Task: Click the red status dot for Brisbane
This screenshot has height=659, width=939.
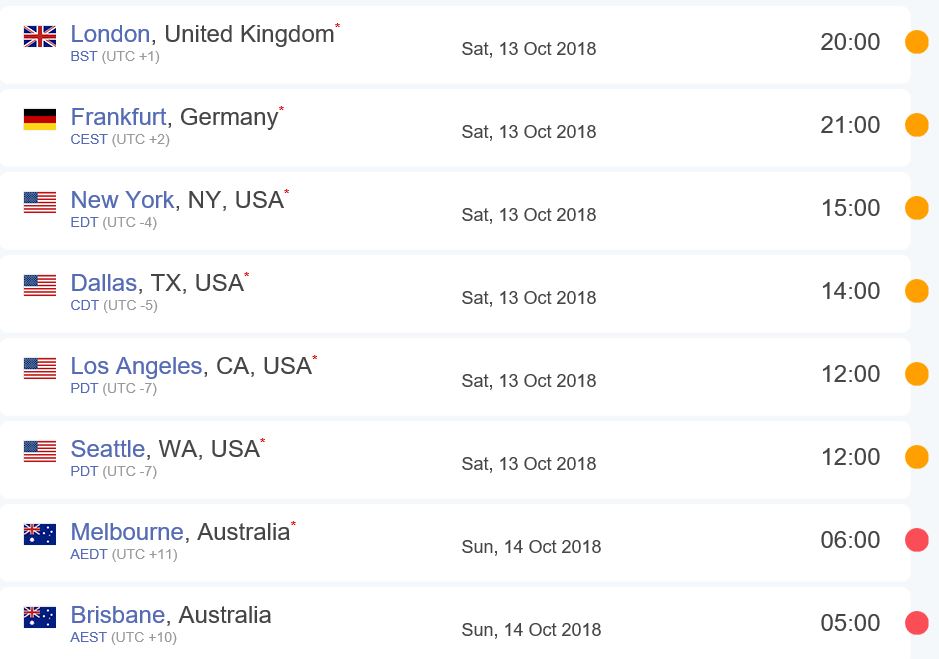Action: (x=917, y=623)
